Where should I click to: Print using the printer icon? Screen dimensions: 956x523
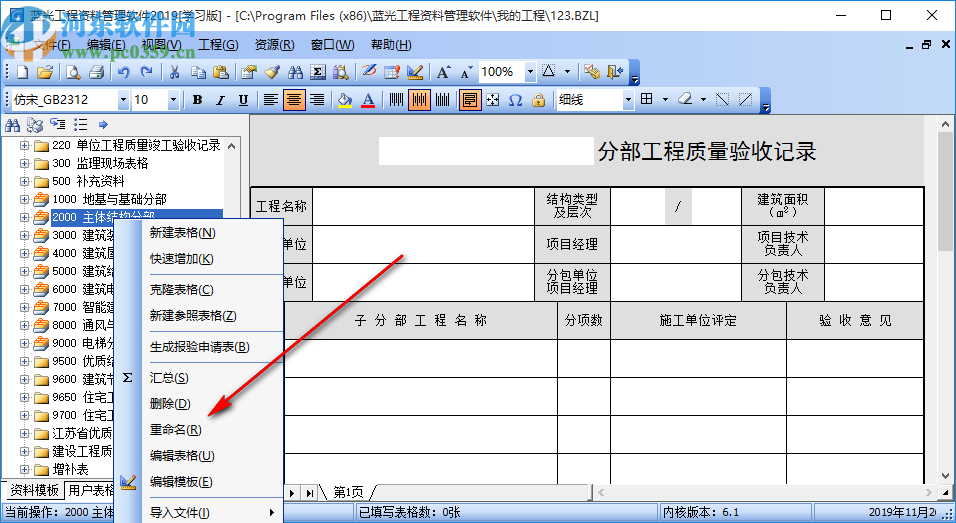tap(96, 72)
